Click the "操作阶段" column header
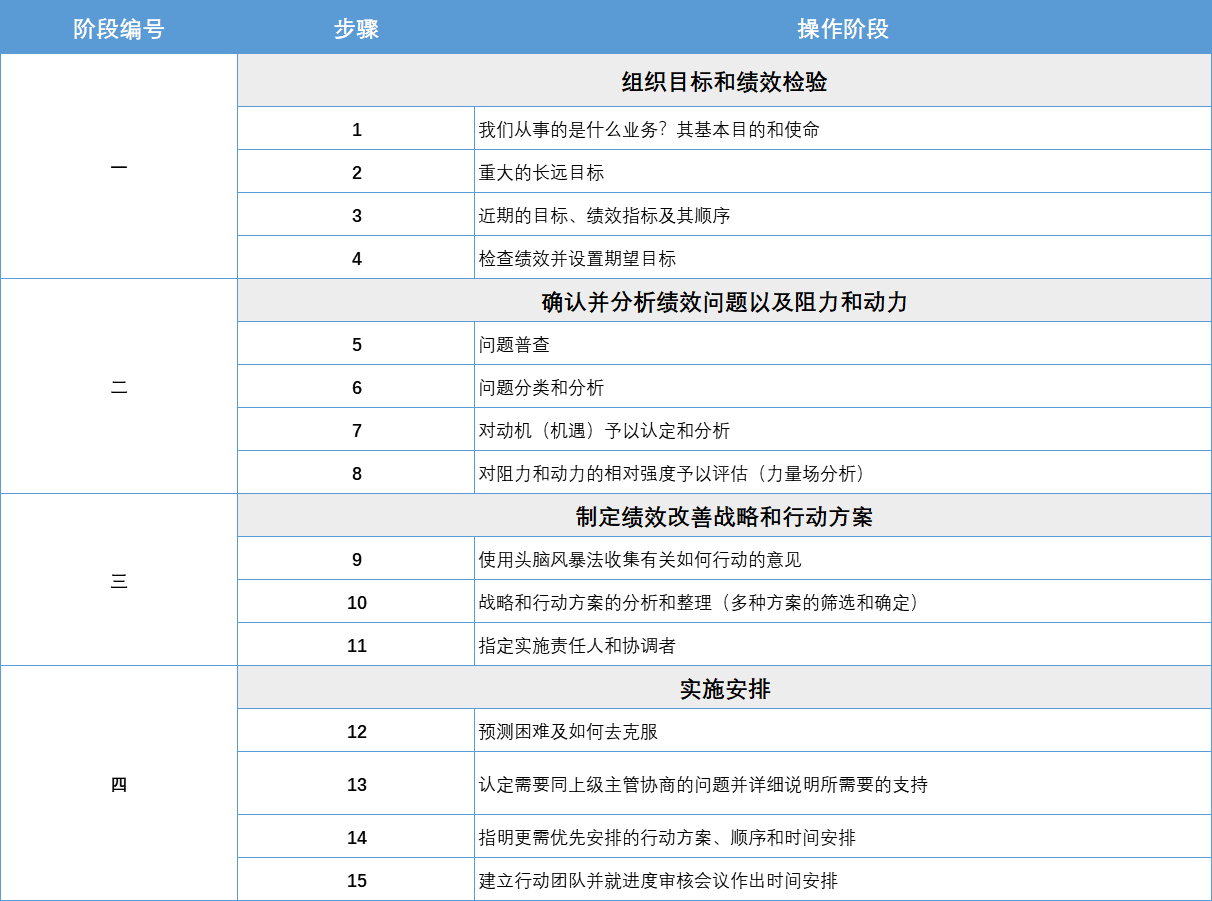1212x901 pixels. pos(842,28)
